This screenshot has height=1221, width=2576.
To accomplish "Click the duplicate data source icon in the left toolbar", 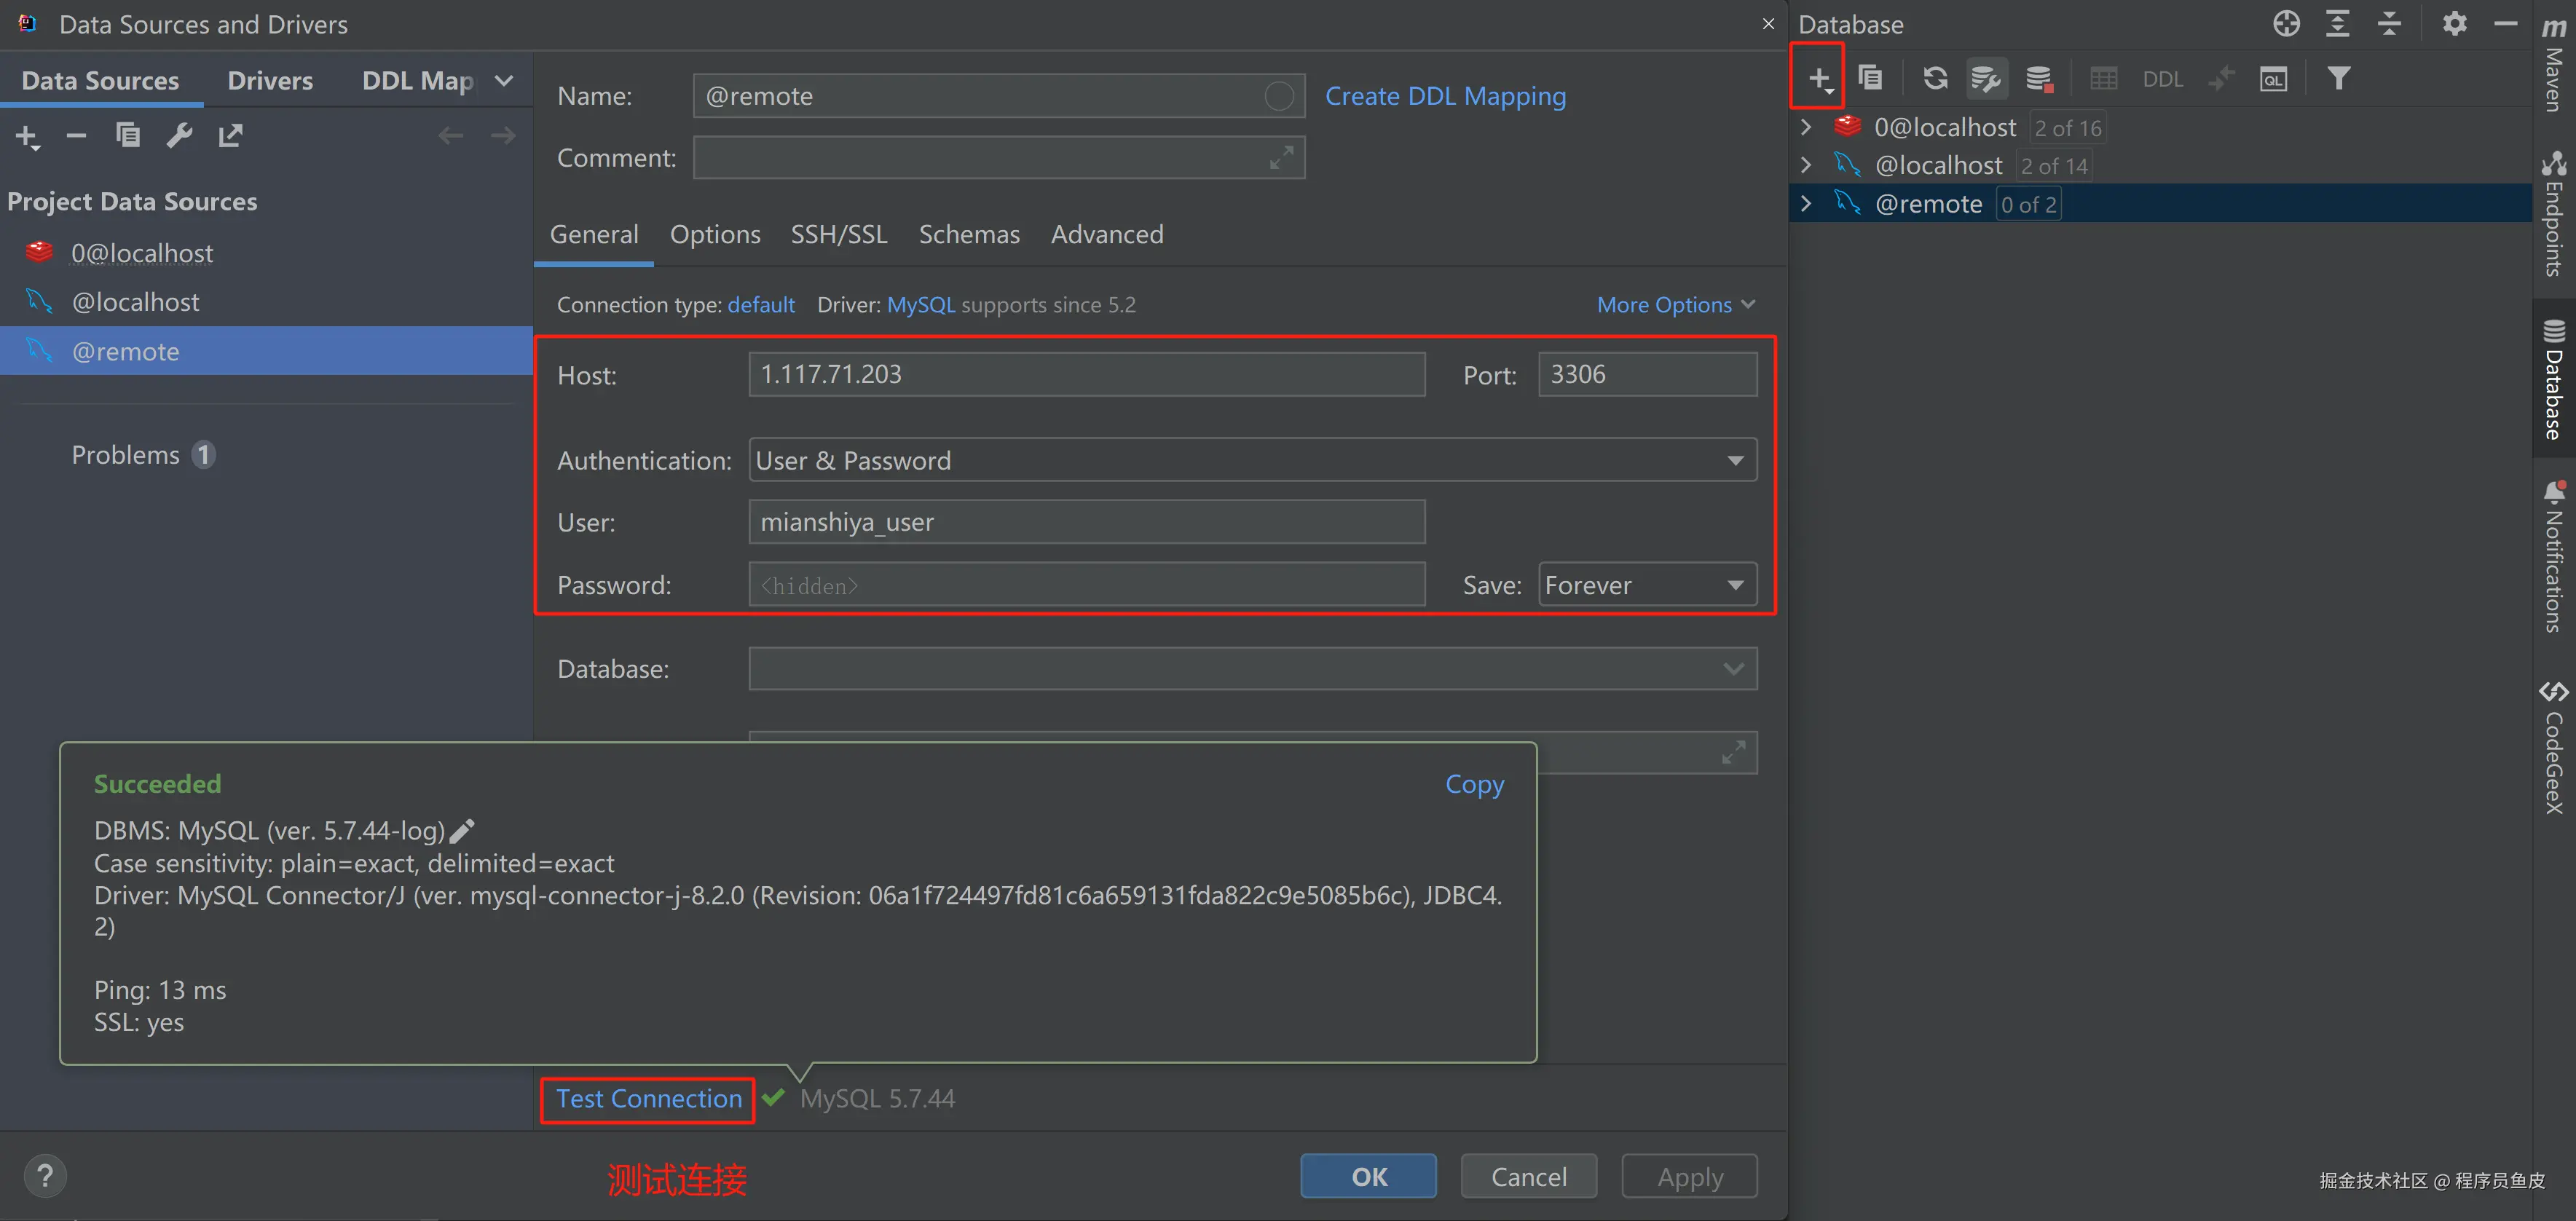I will (x=127, y=135).
